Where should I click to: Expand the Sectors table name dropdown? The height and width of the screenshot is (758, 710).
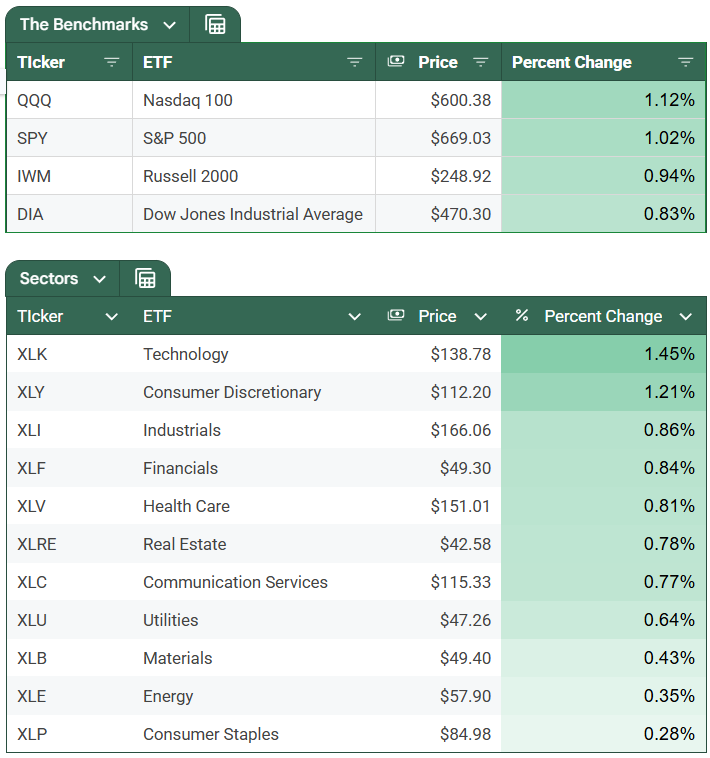coord(99,279)
